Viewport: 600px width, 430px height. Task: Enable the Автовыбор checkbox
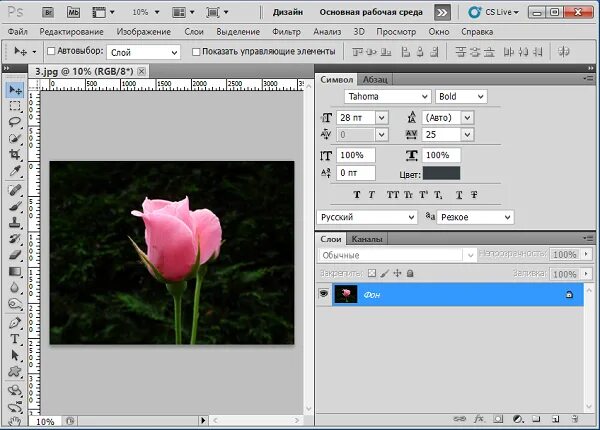(51, 51)
